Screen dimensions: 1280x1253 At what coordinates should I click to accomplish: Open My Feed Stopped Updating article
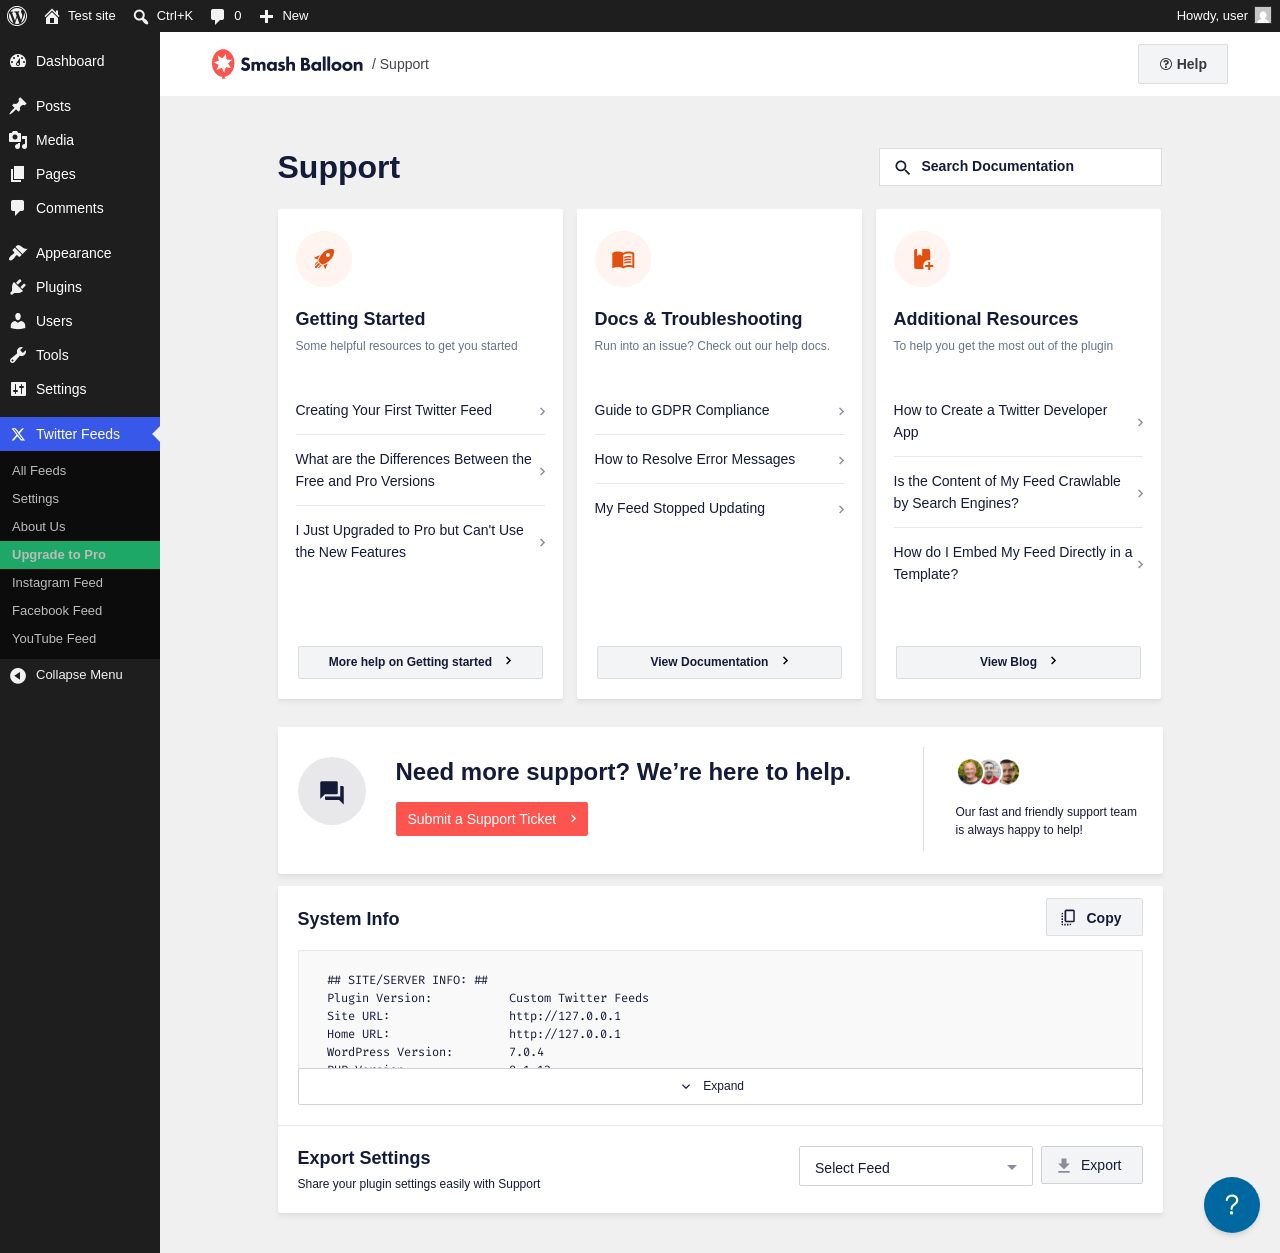[719, 508]
